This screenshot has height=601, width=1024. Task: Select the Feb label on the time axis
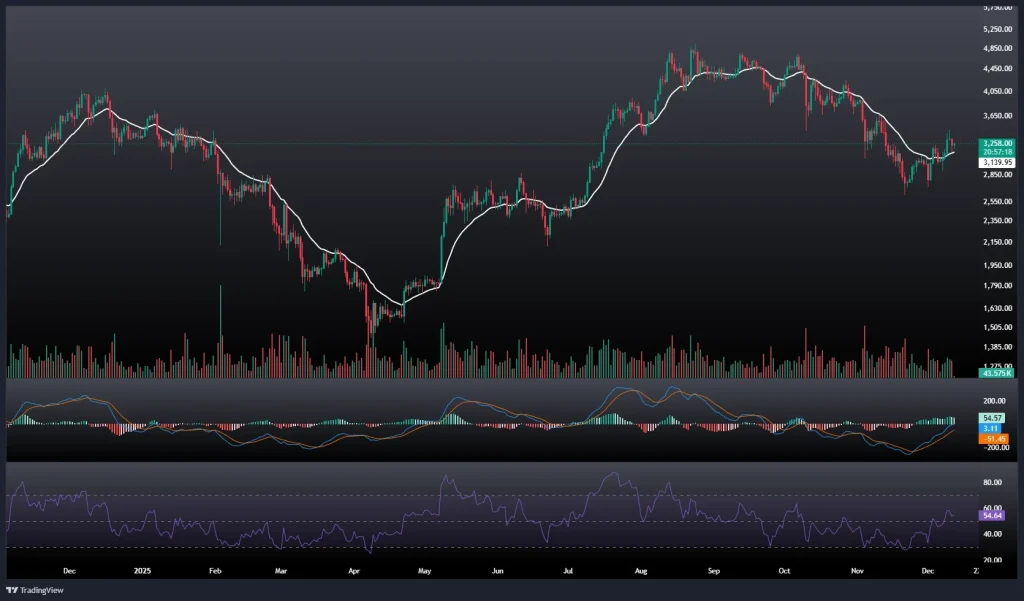[x=214, y=571]
